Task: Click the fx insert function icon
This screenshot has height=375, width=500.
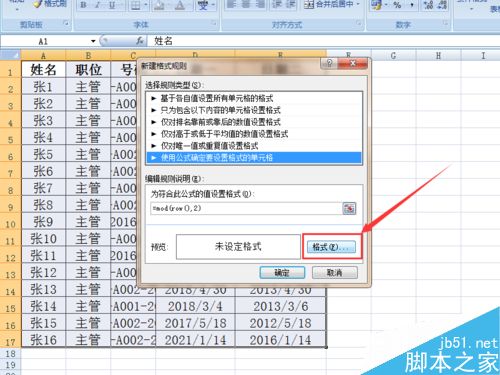Action: coord(140,41)
